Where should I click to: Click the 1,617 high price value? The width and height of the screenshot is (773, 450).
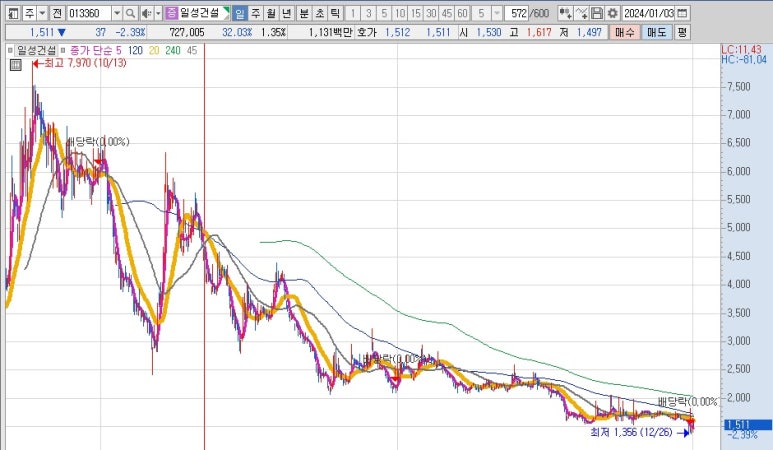pyautogui.click(x=539, y=33)
